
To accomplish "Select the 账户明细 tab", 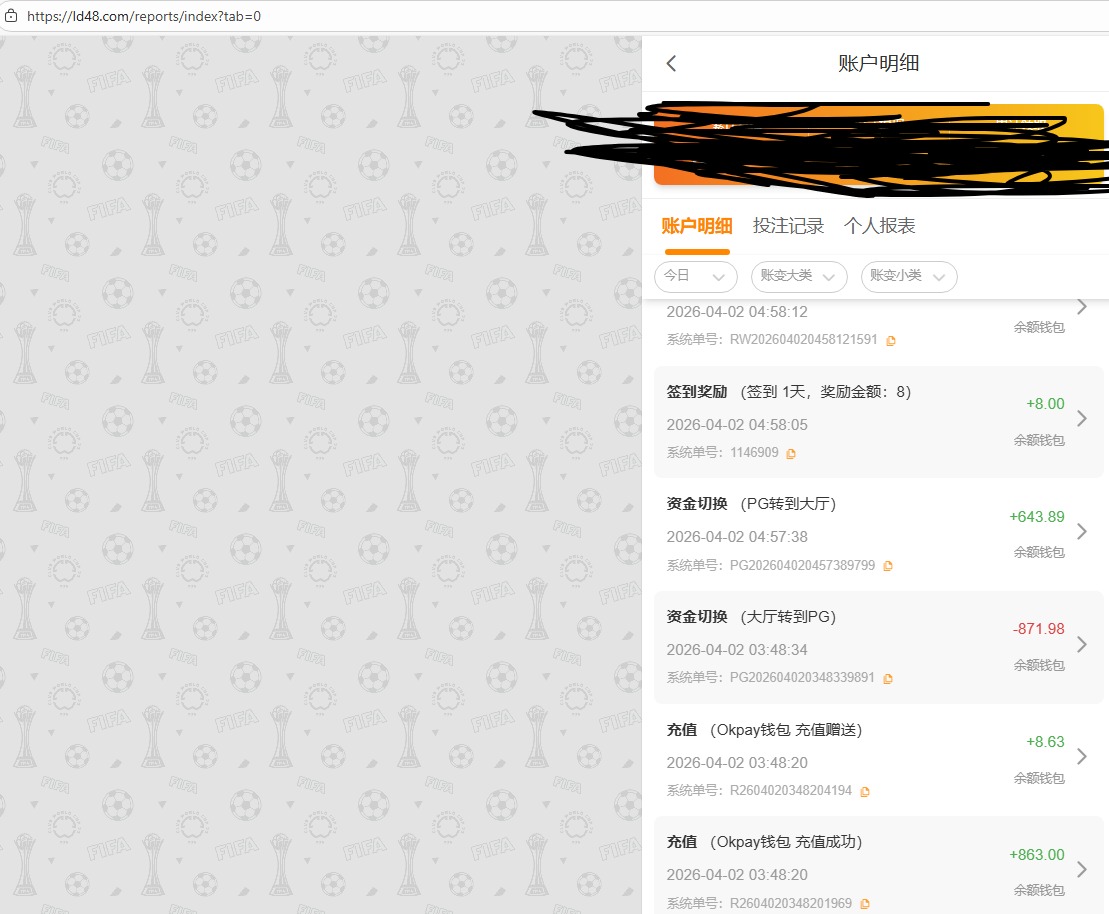I will pyautogui.click(x=696, y=226).
